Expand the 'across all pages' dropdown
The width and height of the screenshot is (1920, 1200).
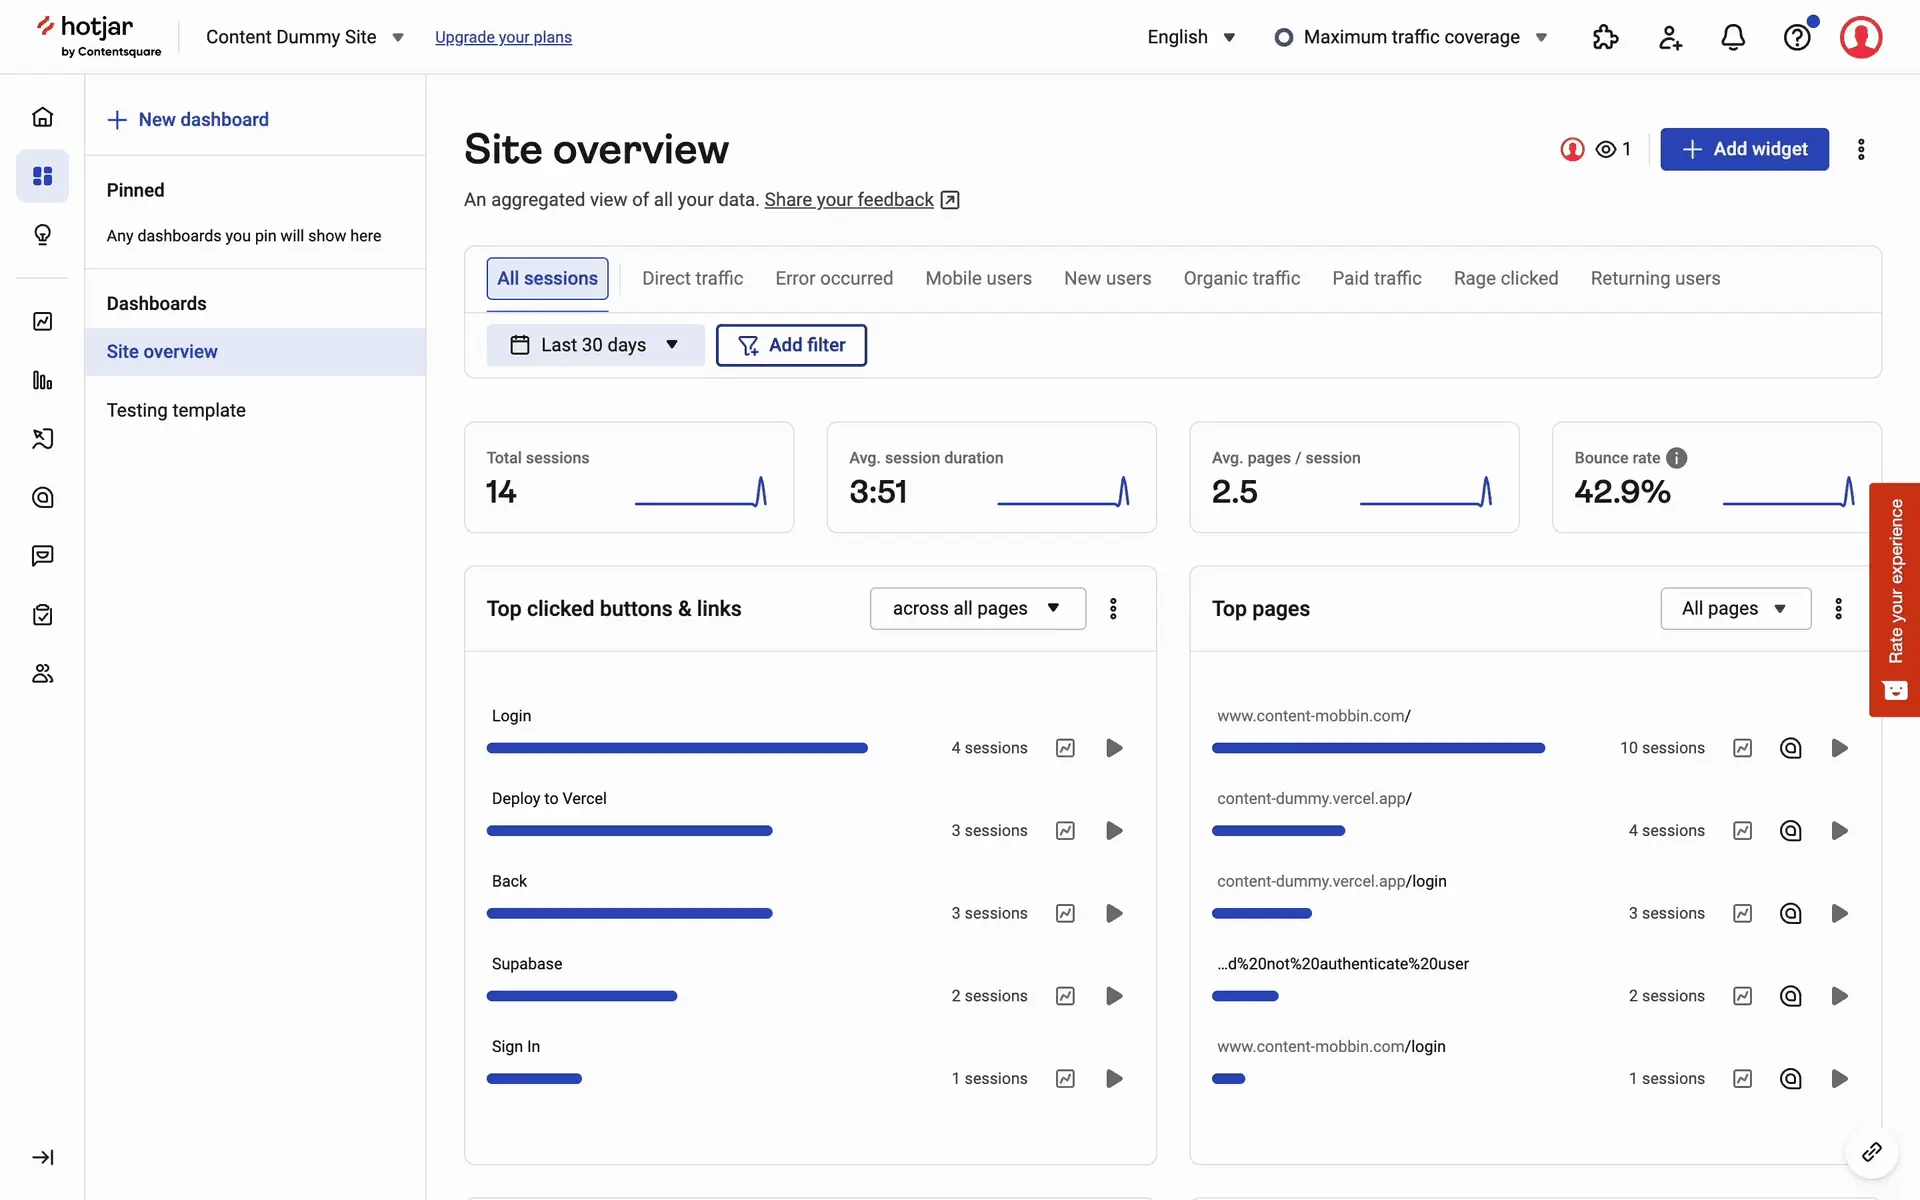click(x=977, y=608)
